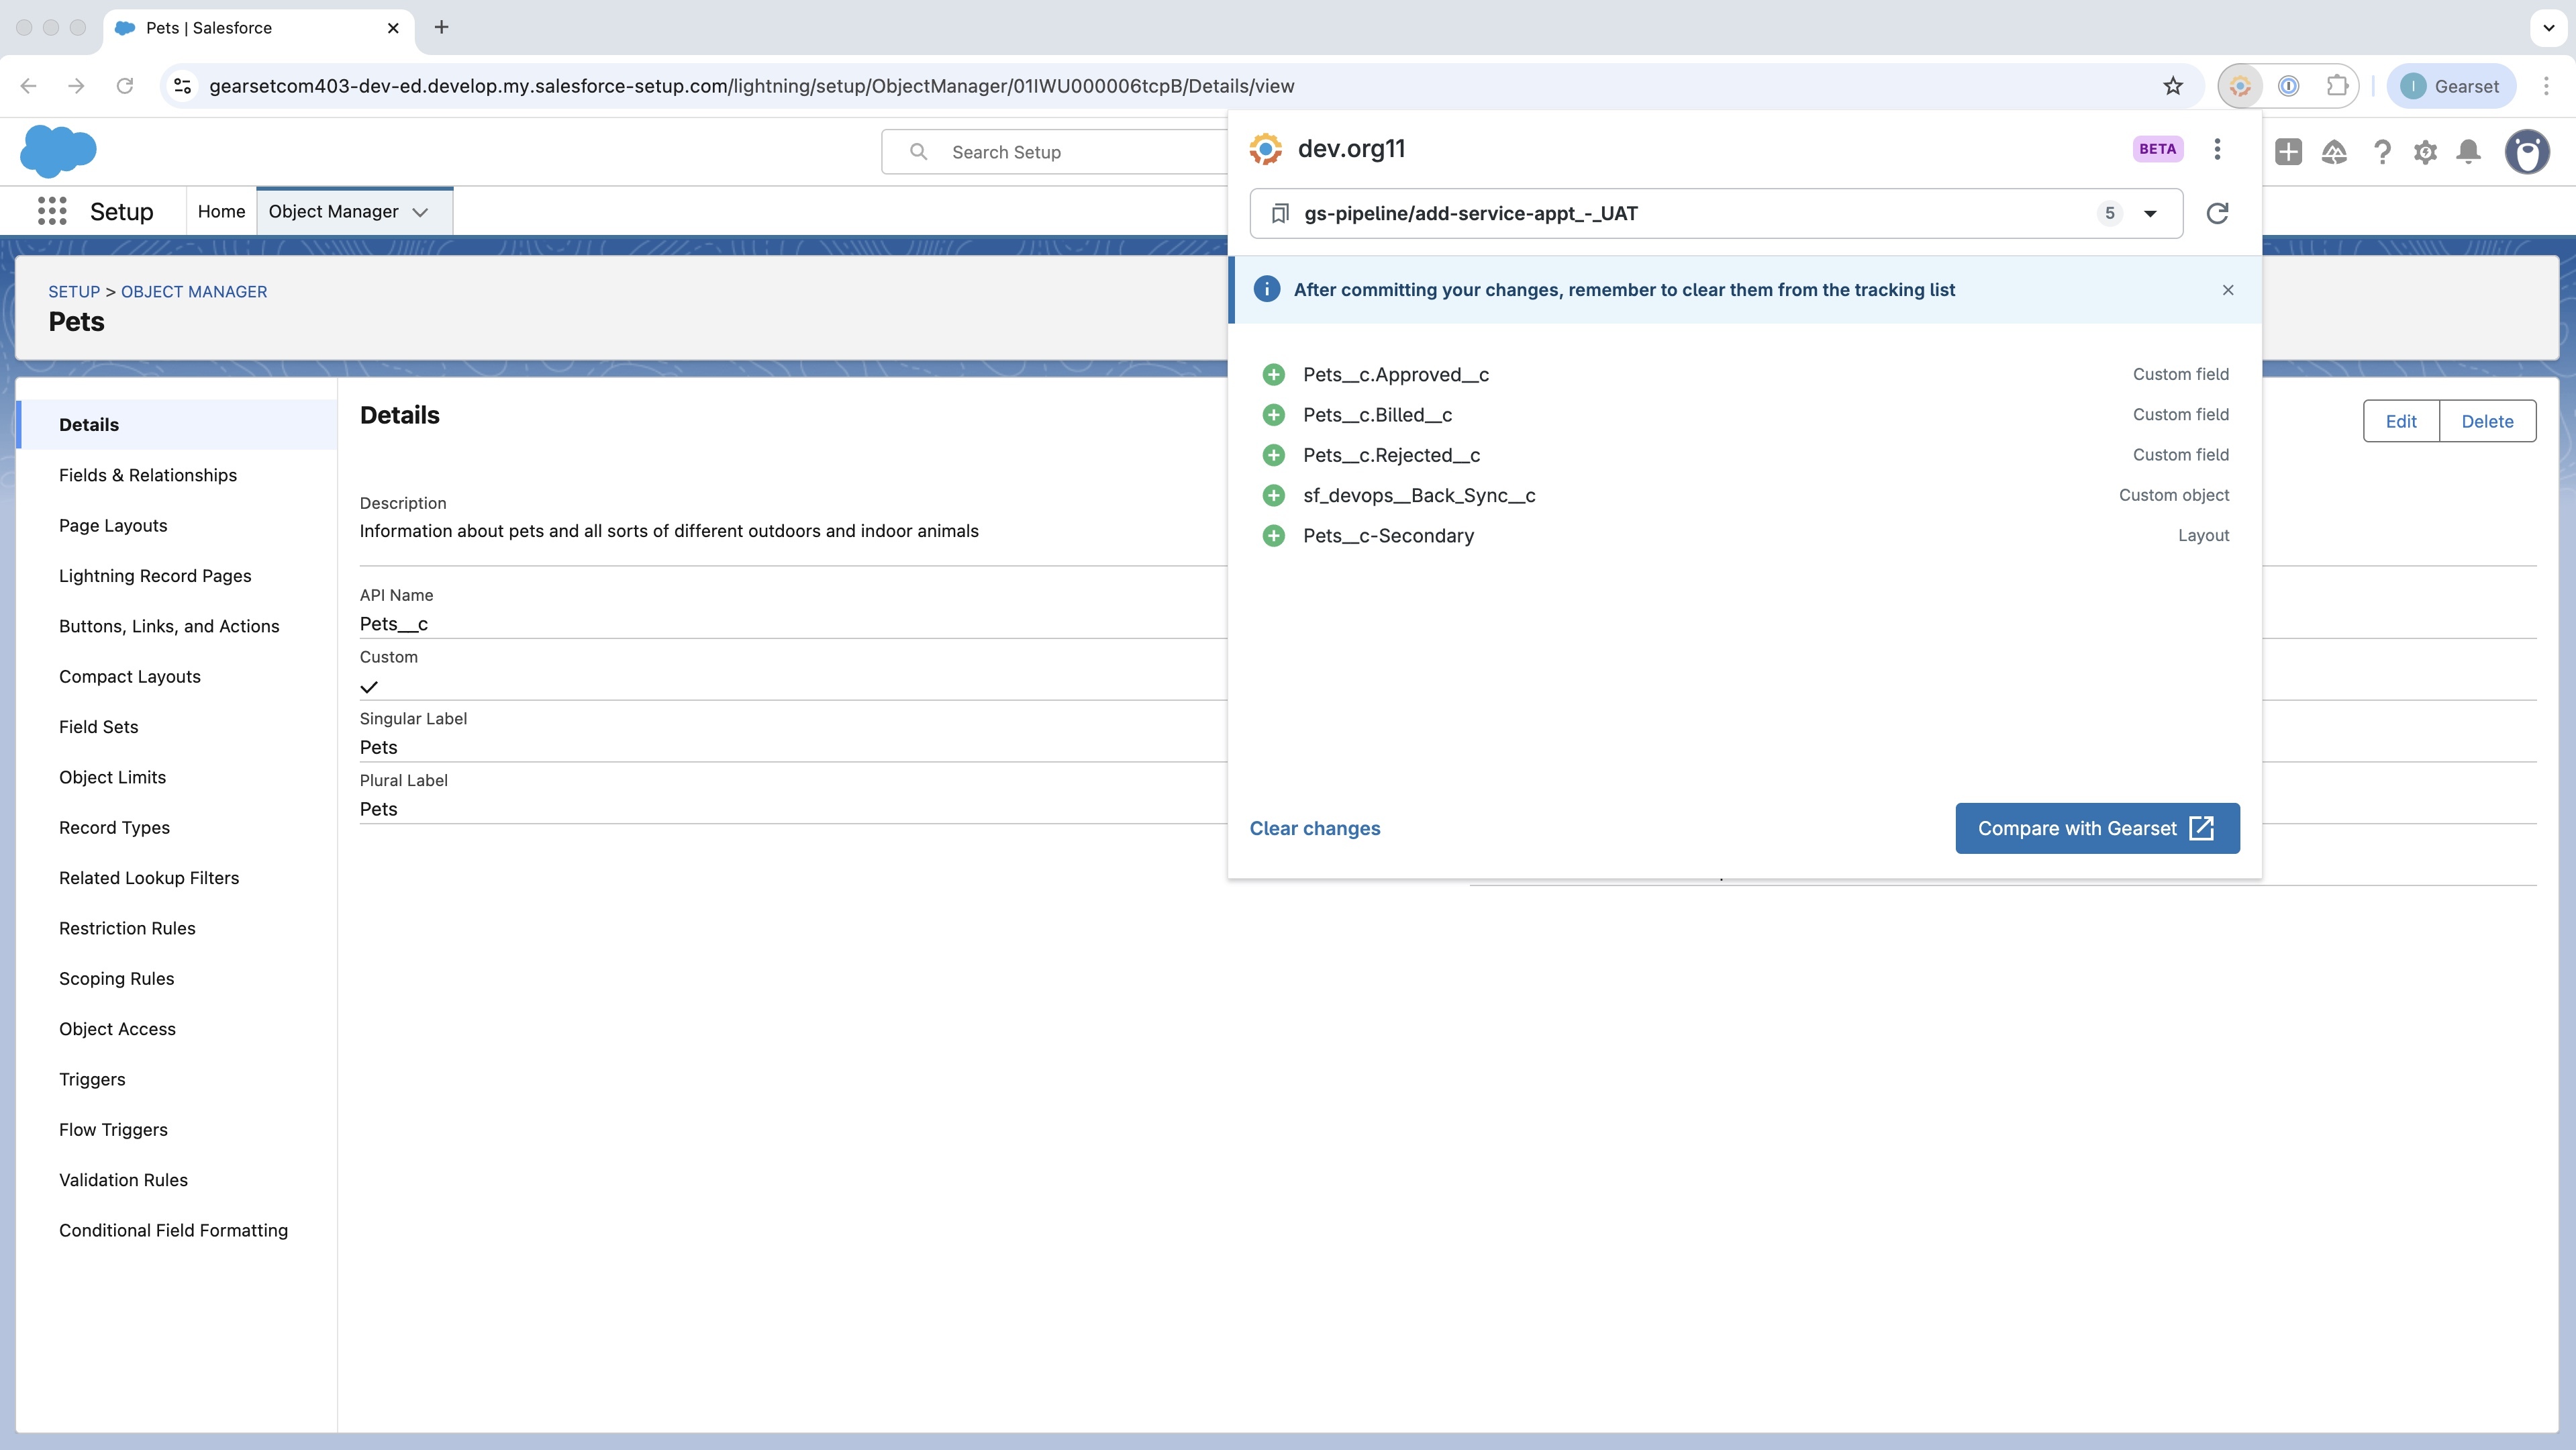Select the Gearset extension pin in the address bar
2576x1450 pixels.
(2240, 86)
